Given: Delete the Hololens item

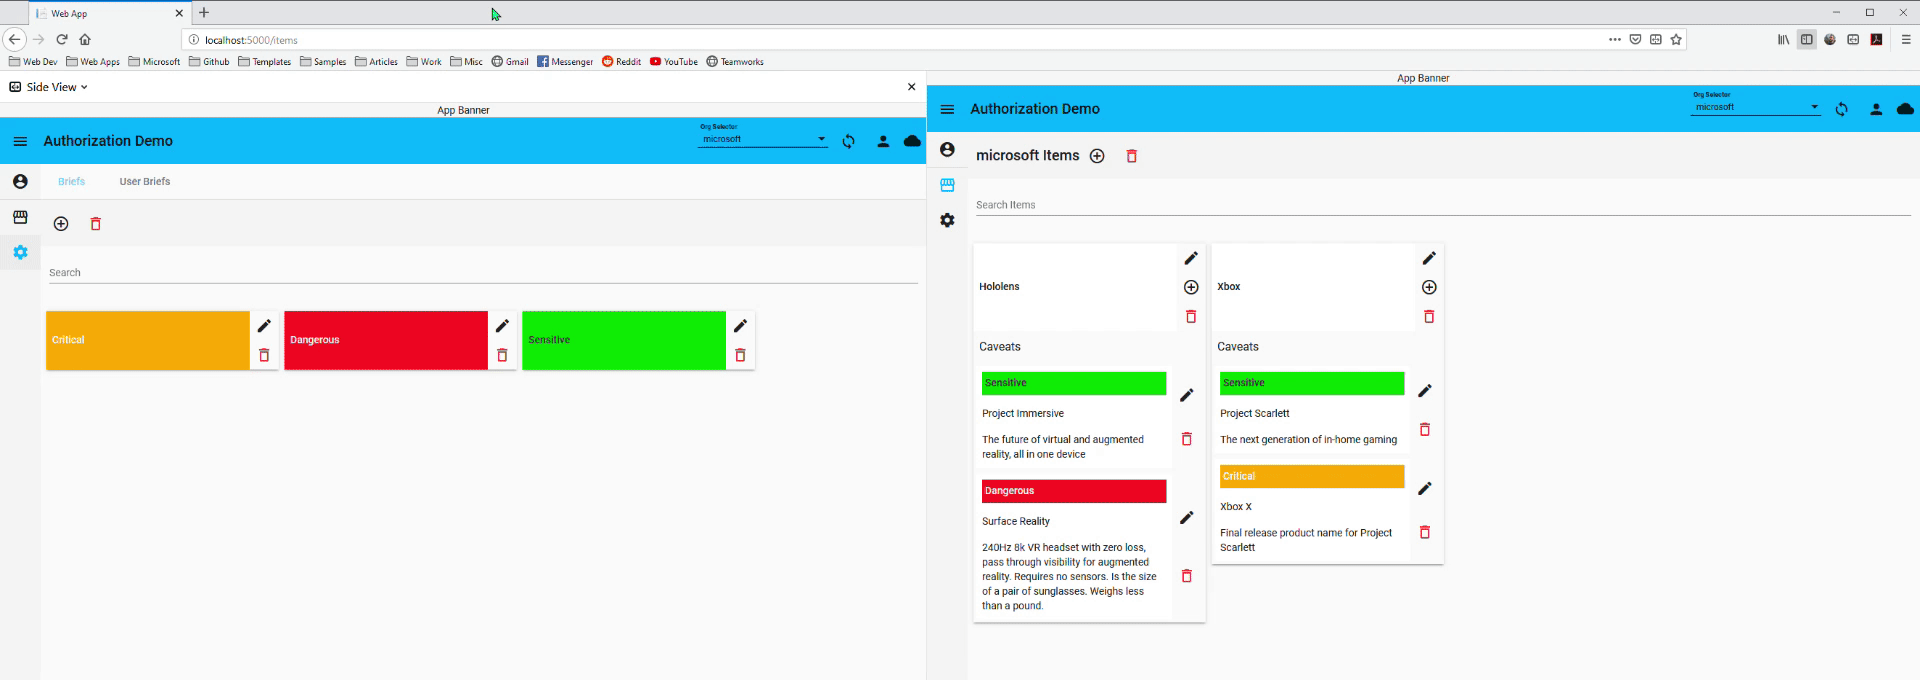Looking at the screenshot, I should (x=1191, y=316).
